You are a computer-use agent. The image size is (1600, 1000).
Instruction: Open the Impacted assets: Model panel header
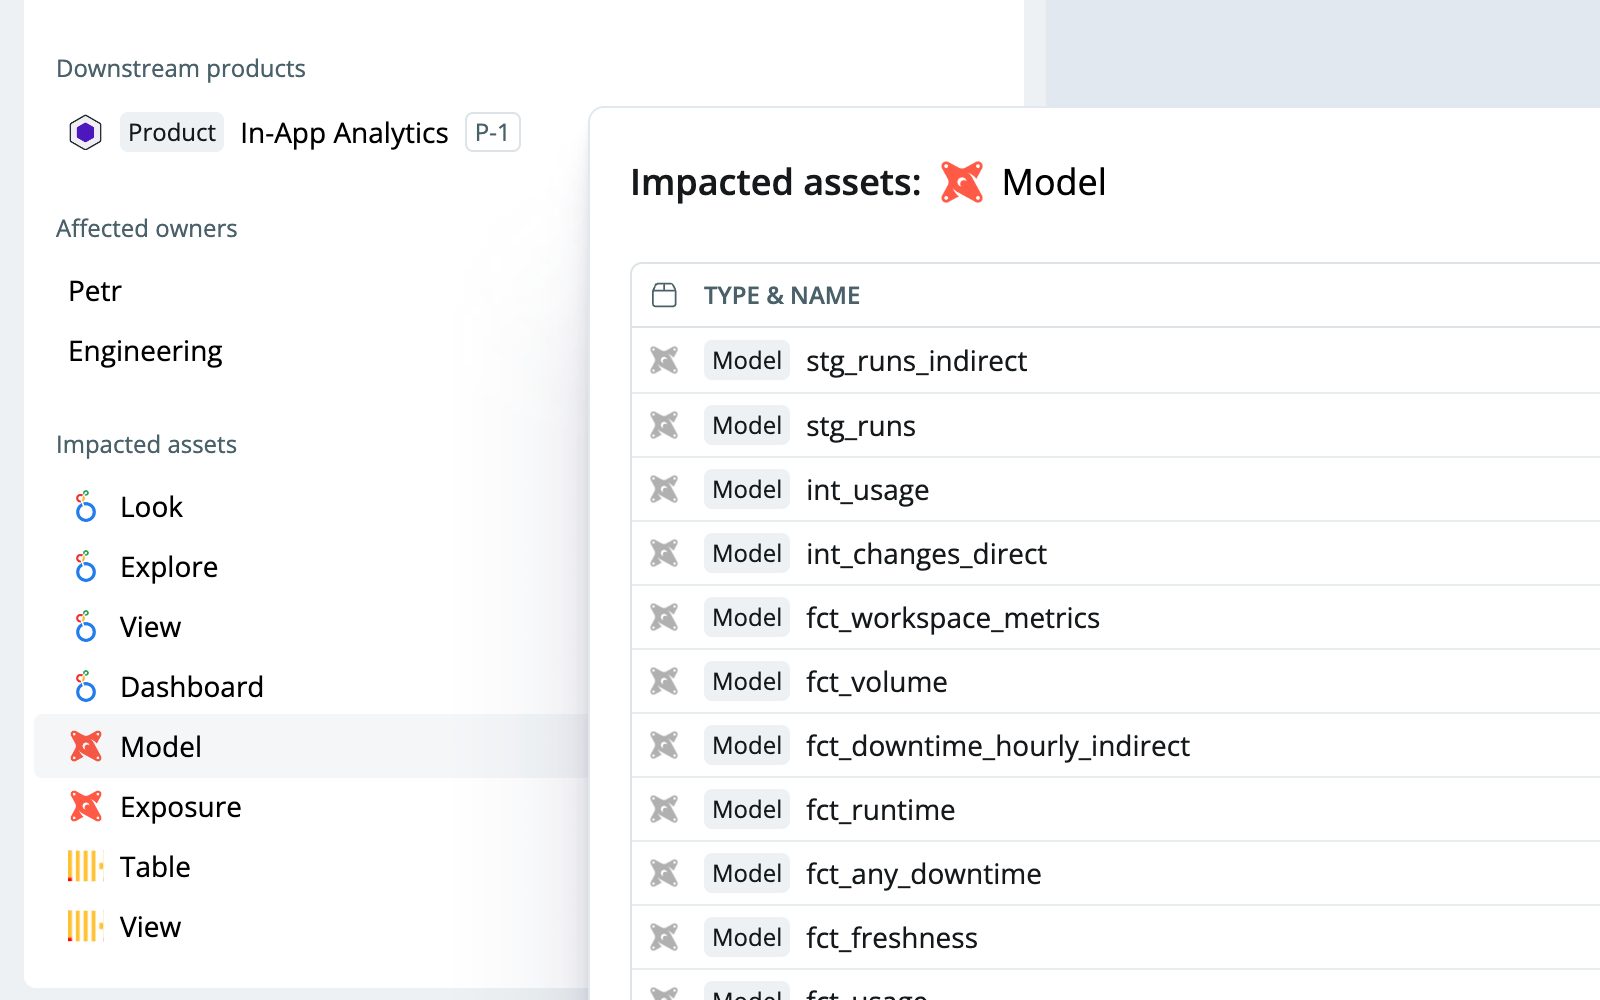click(x=868, y=182)
